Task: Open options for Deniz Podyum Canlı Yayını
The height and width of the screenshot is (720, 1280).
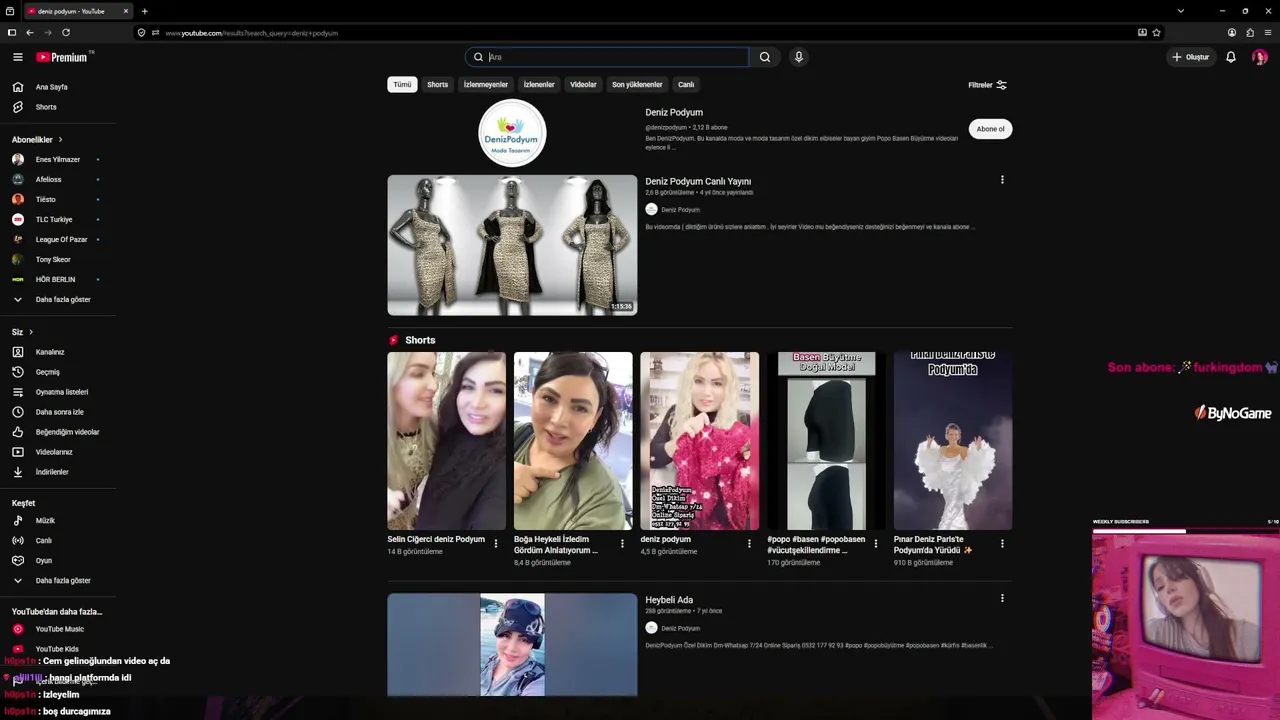Action: [x=1002, y=180]
